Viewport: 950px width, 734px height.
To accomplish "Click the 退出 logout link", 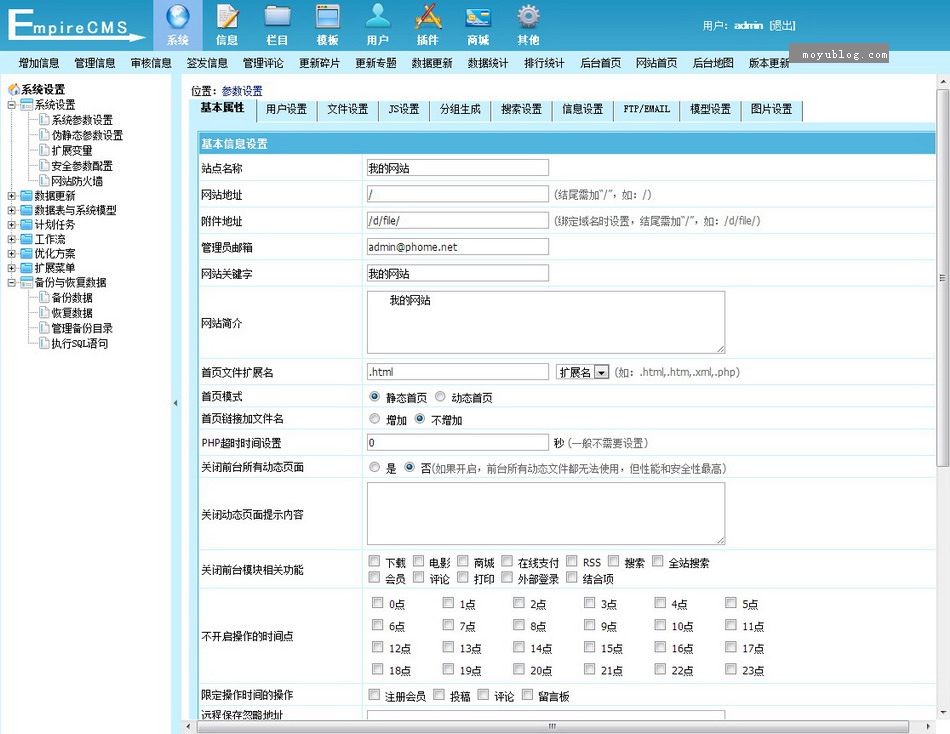I will pyautogui.click(x=782, y=26).
